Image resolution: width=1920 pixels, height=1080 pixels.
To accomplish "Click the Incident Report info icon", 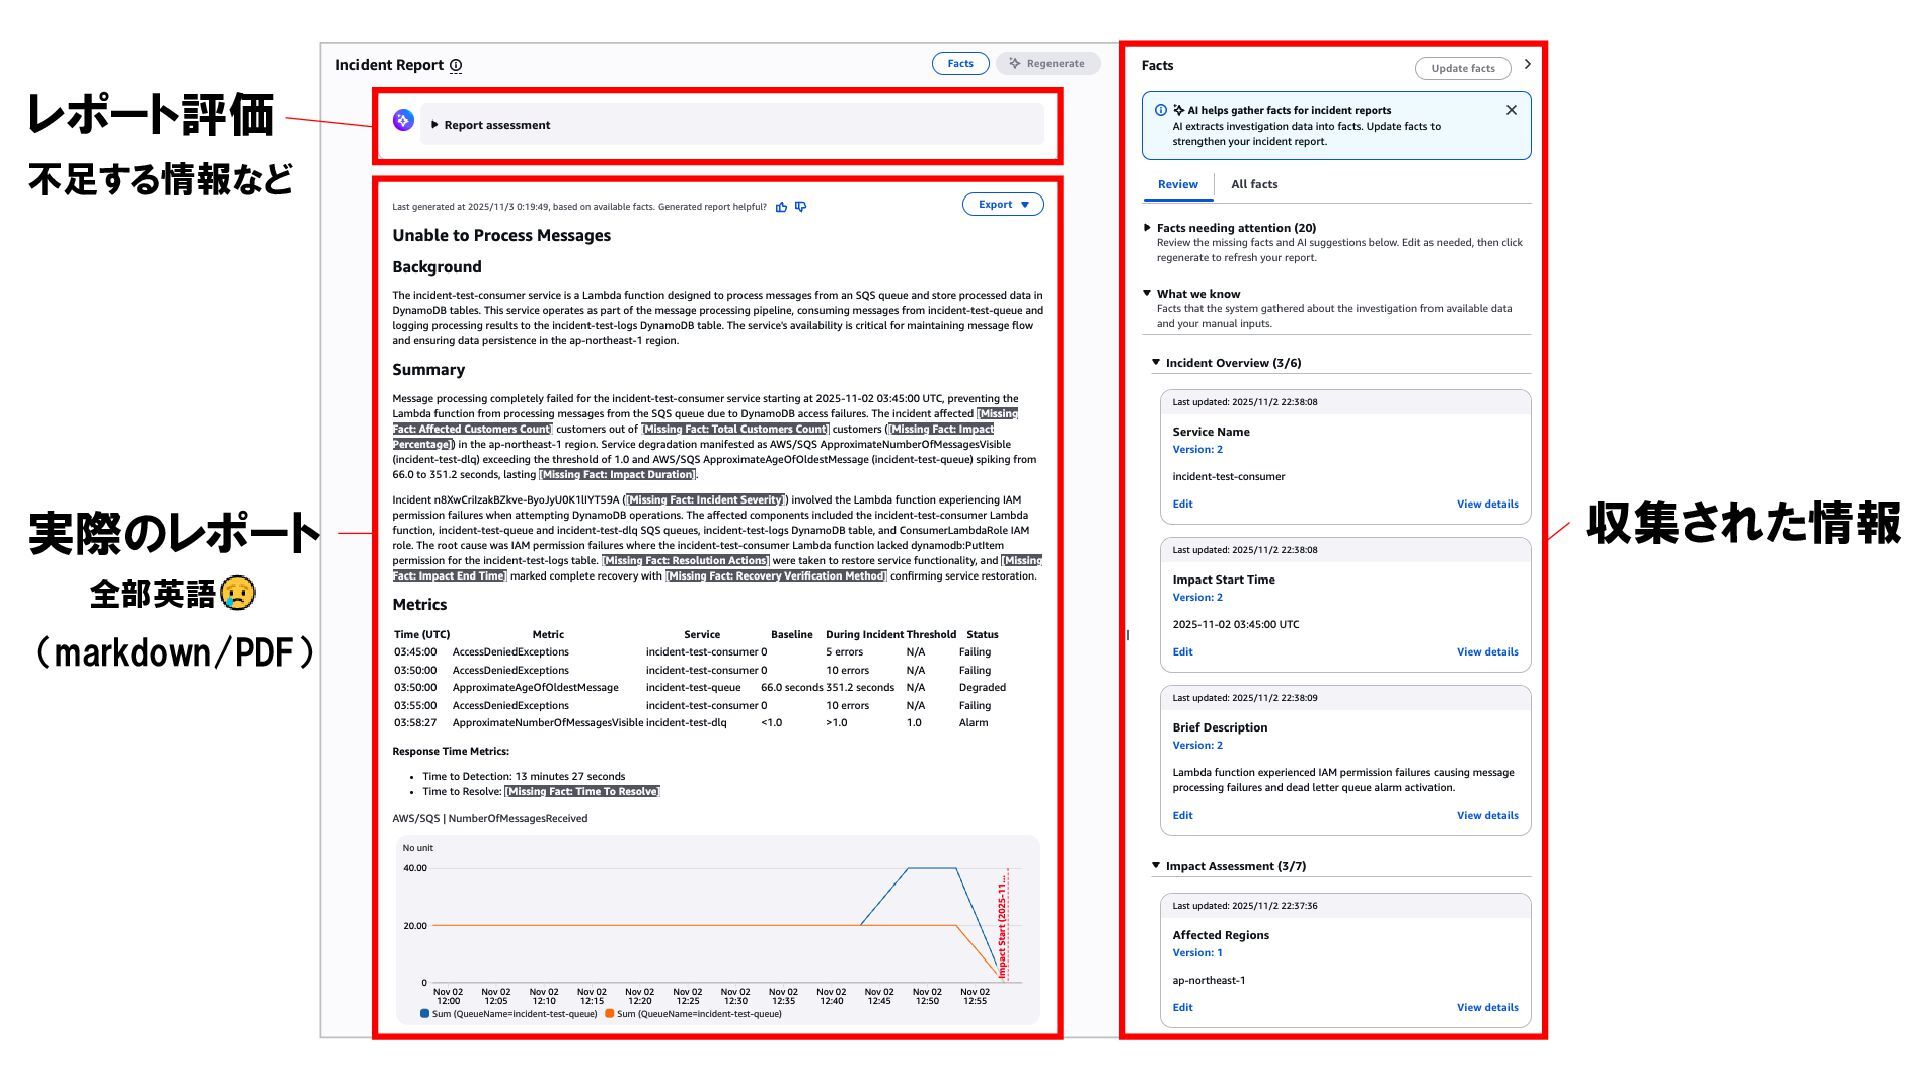I will 456,66.
